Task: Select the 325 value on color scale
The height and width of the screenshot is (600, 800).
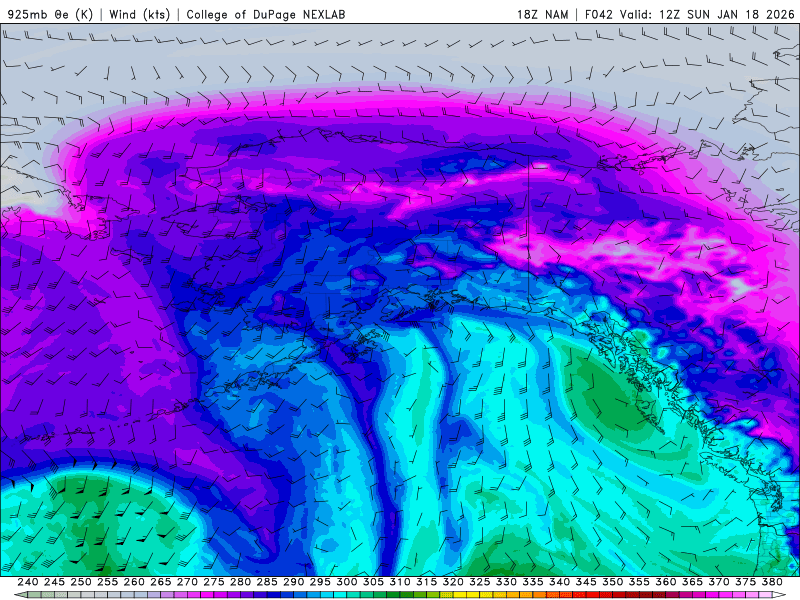Action: coord(480,582)
